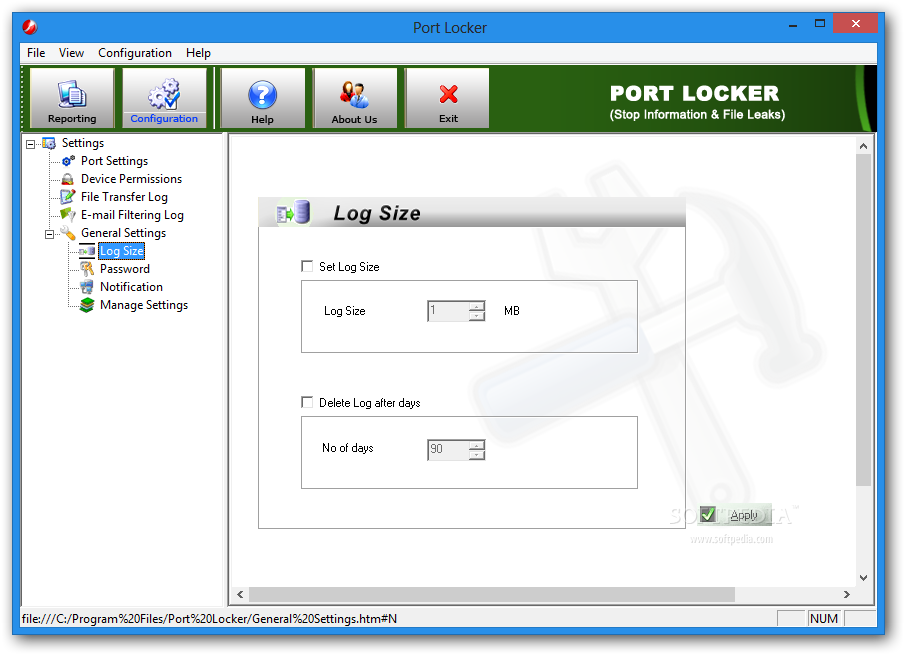Click the Log Size header database icon
905x655 pixels.
coord(294,212)
